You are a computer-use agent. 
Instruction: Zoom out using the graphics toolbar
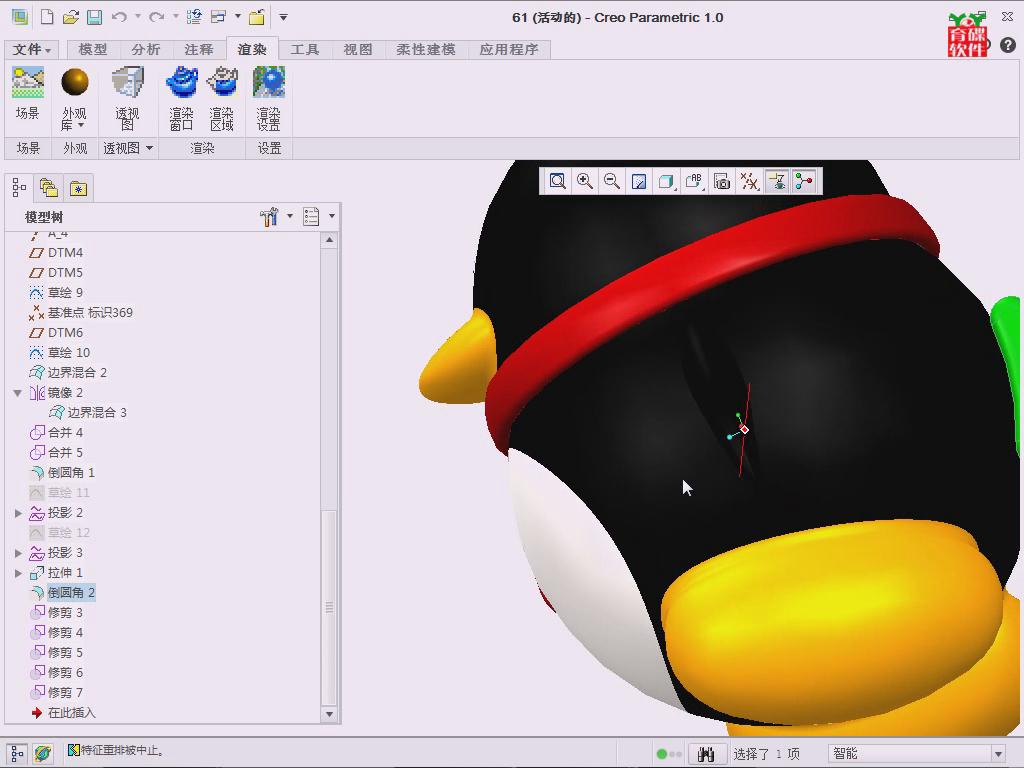click(x=612, y=181)
